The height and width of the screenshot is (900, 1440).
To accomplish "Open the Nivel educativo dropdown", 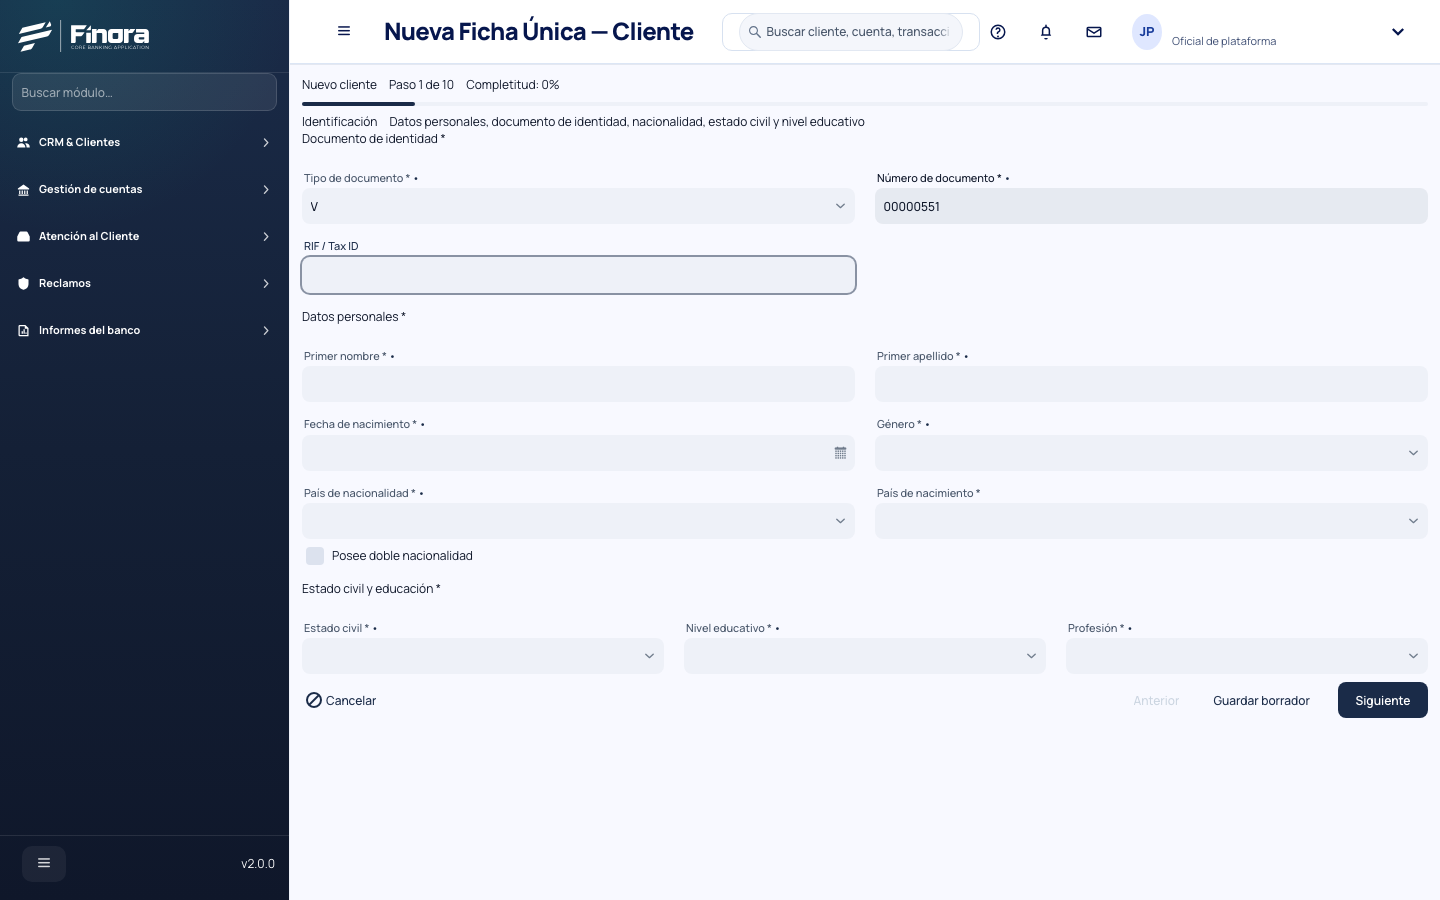I will pos(865,656).
